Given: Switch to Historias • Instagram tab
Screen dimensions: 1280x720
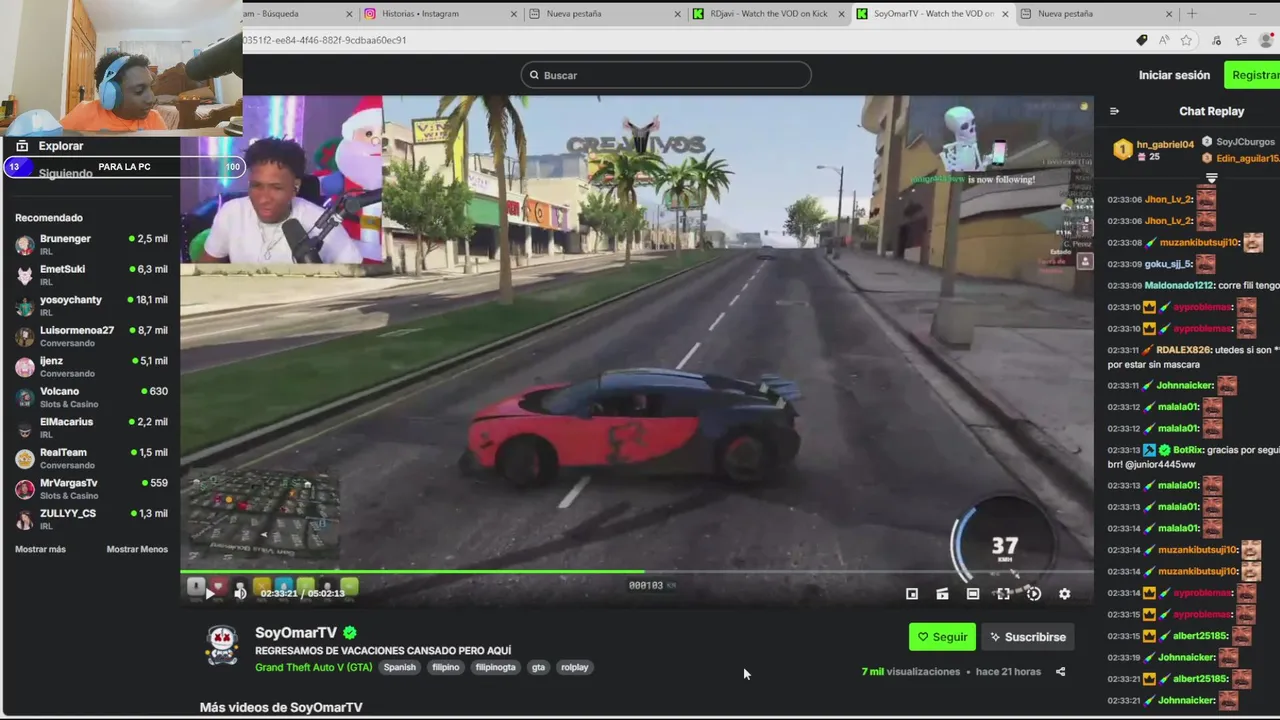Looking at the screenshot, I should point(440,14).
